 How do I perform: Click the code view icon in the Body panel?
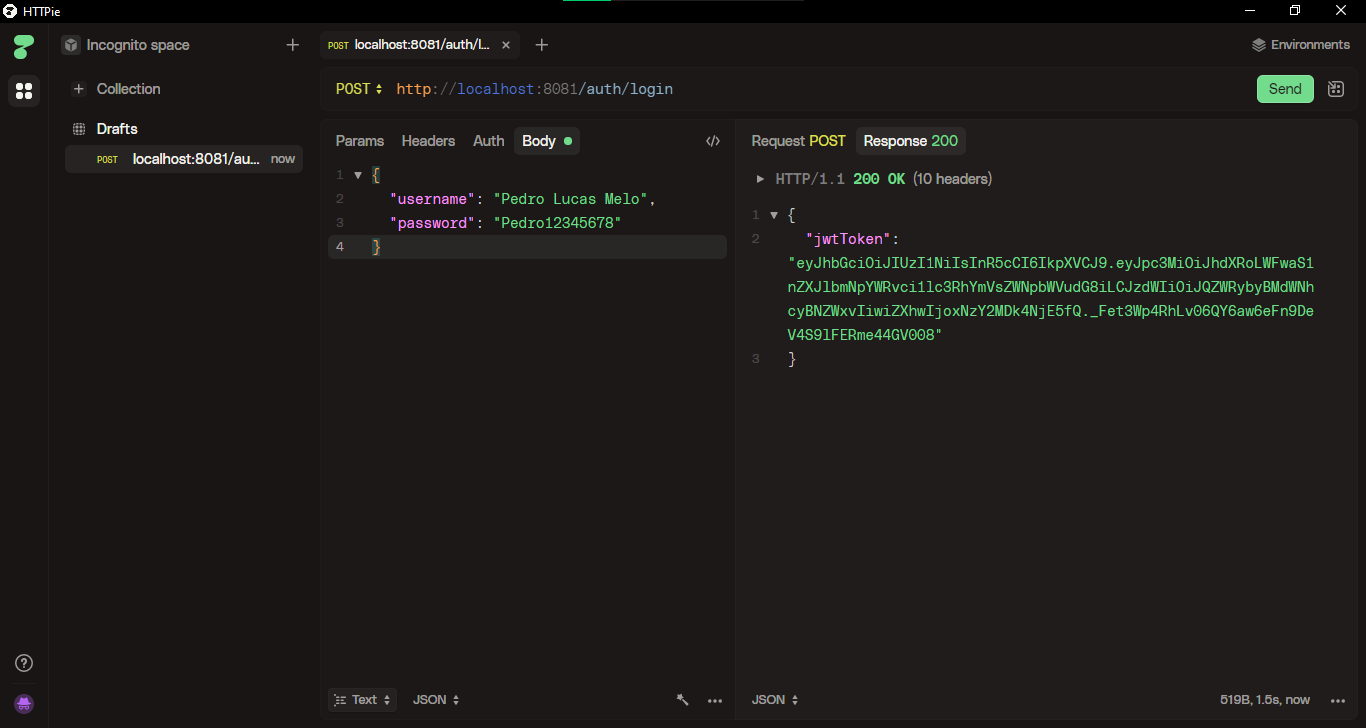pos(712,141)
